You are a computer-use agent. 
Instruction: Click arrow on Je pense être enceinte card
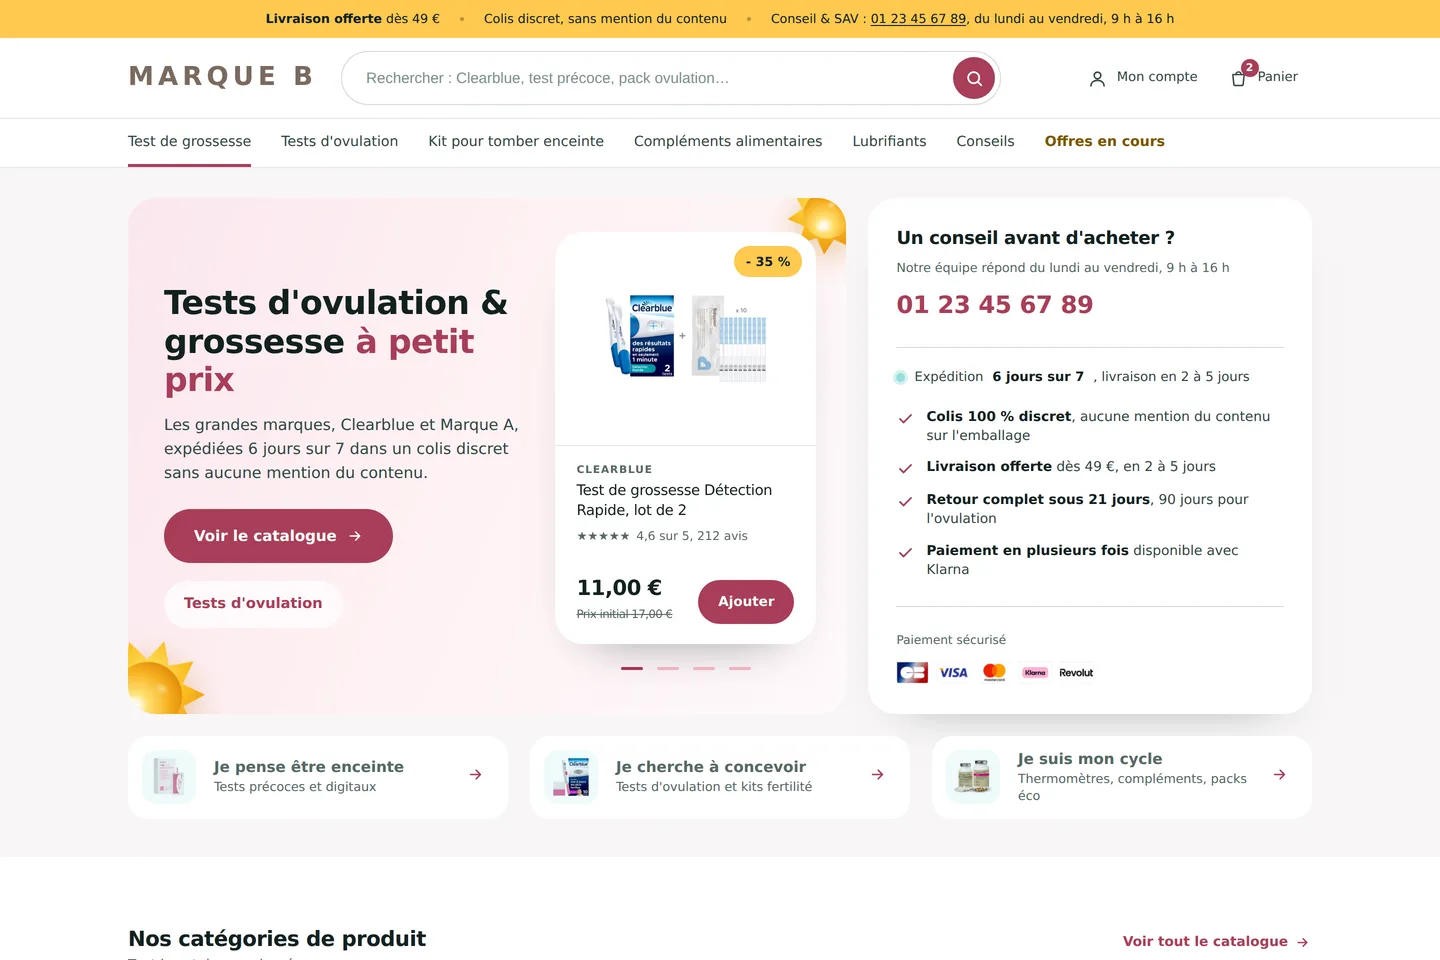click(x=476, y=775)
